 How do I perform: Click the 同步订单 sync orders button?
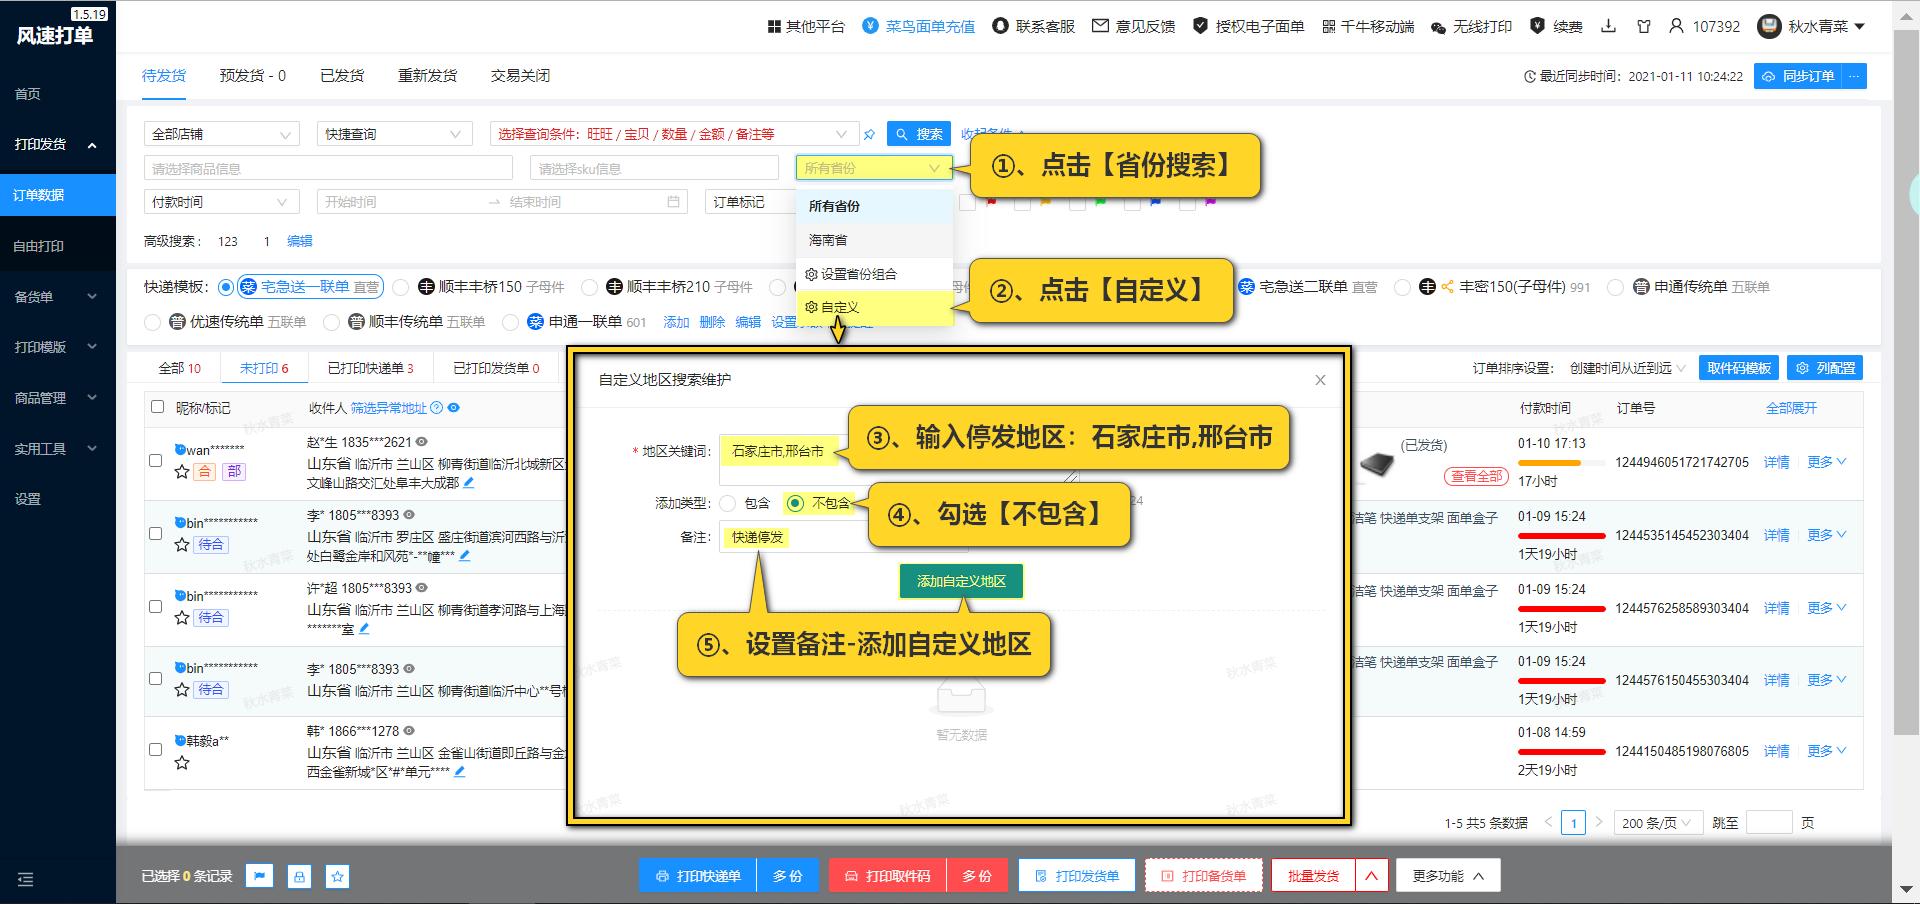1800,75
